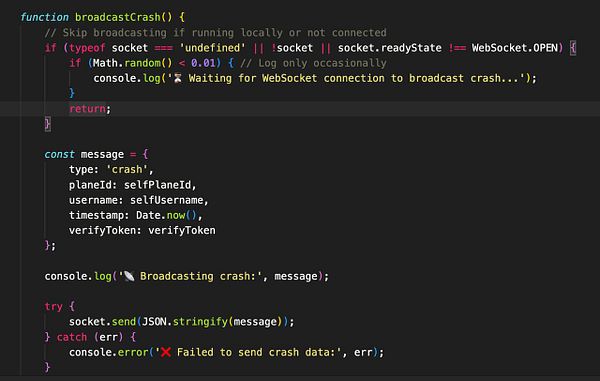Click the 'undefined' string literal
Viewport: 600px width, 381px height.
[x=212, y=48]
